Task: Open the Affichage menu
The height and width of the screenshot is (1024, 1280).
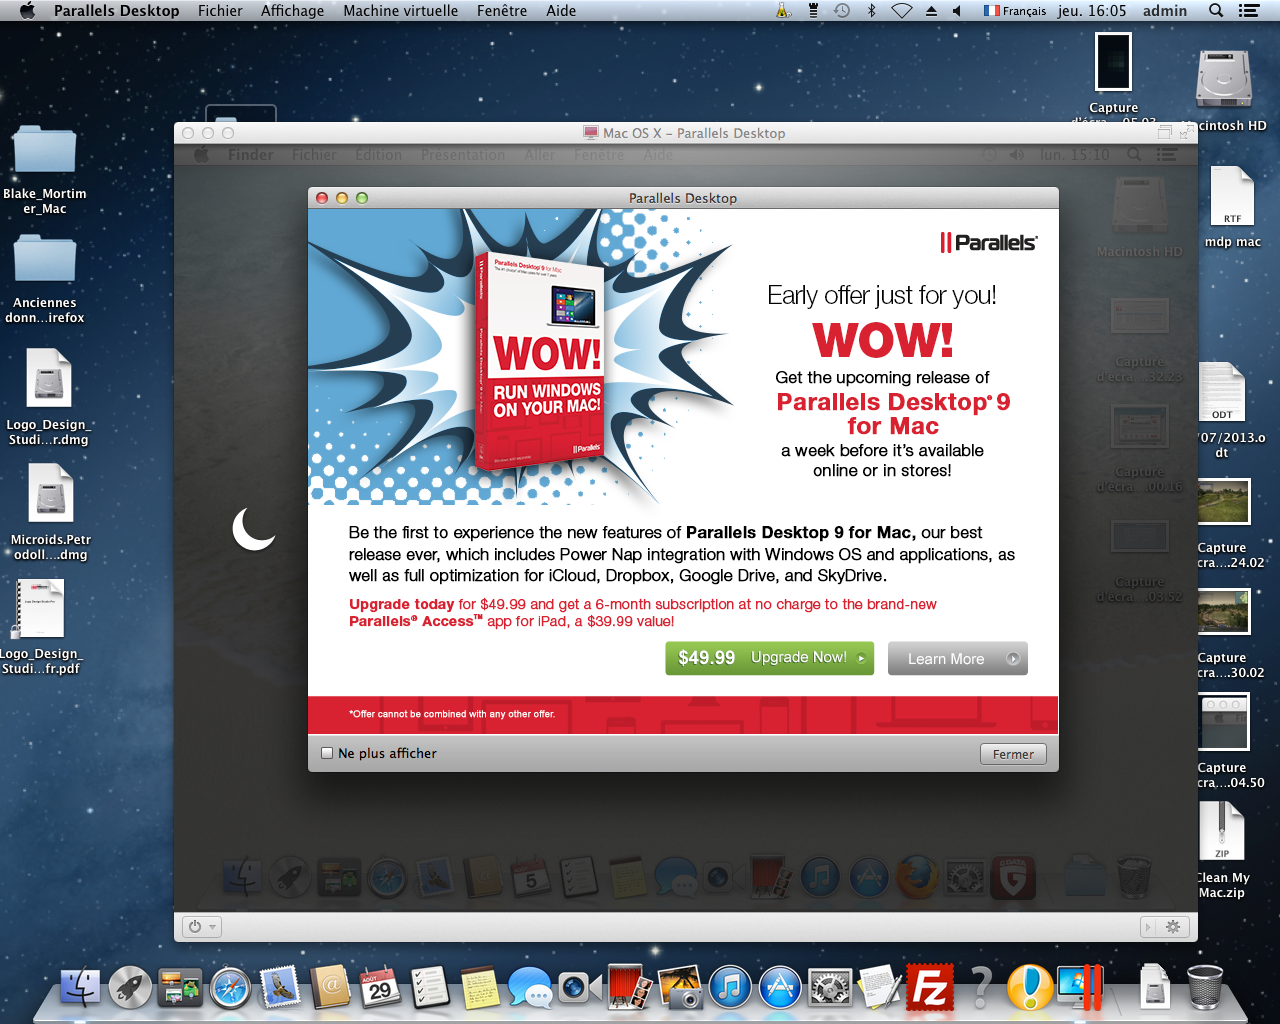Action: (x=292, y=11)
